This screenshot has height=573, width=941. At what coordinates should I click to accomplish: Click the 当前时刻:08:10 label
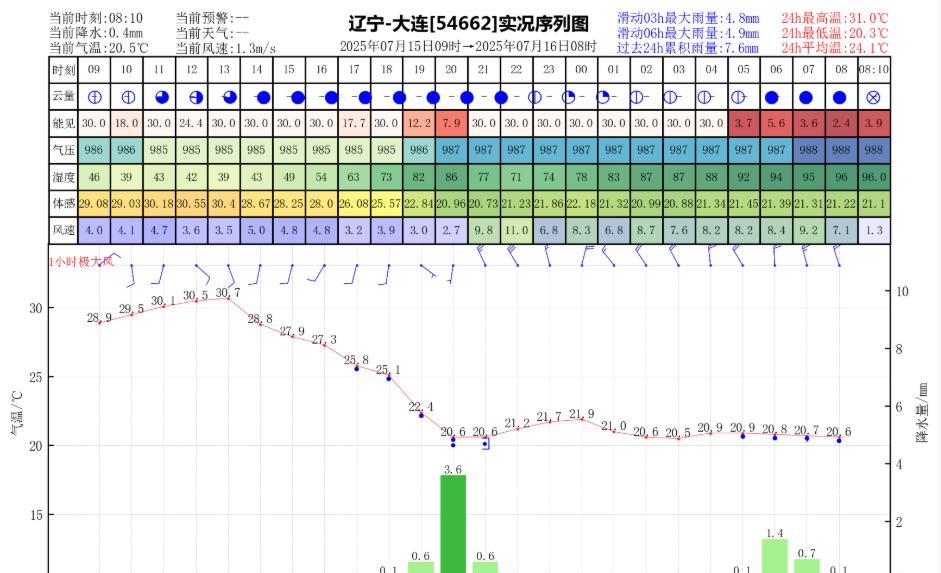point(96,19)
